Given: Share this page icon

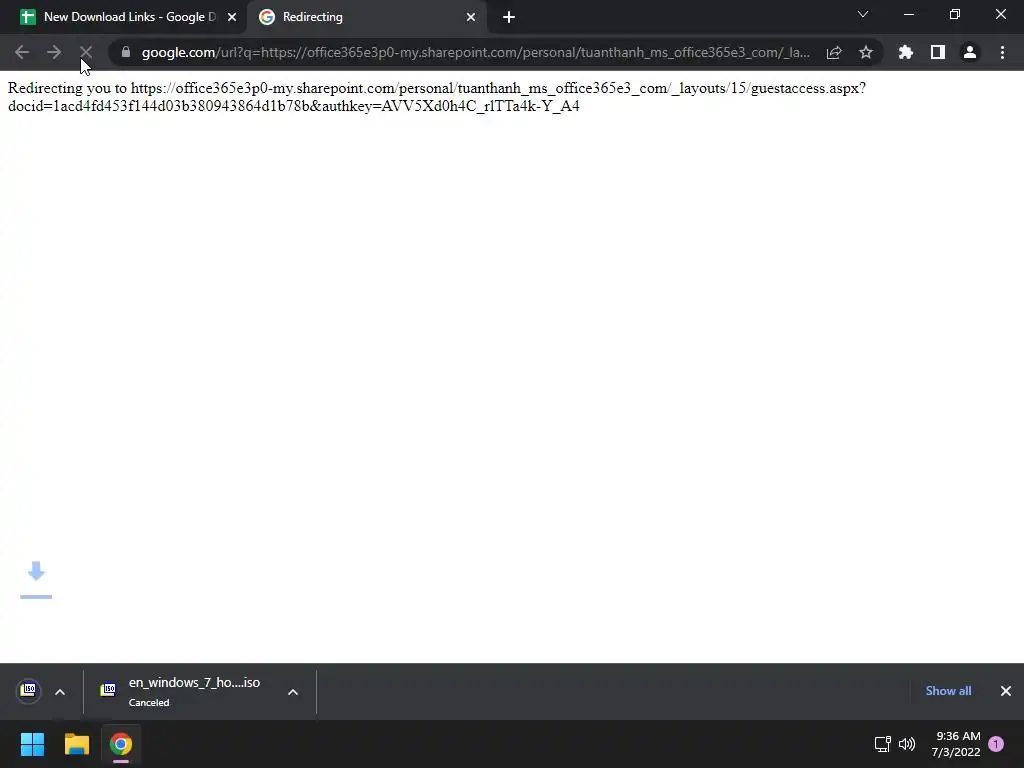Looking at the screenshot, I should [834, 52].
